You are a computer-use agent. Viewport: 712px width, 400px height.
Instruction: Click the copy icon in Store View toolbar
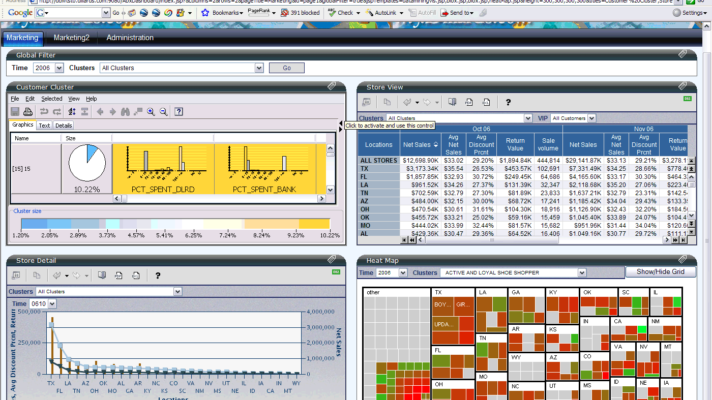387,102
